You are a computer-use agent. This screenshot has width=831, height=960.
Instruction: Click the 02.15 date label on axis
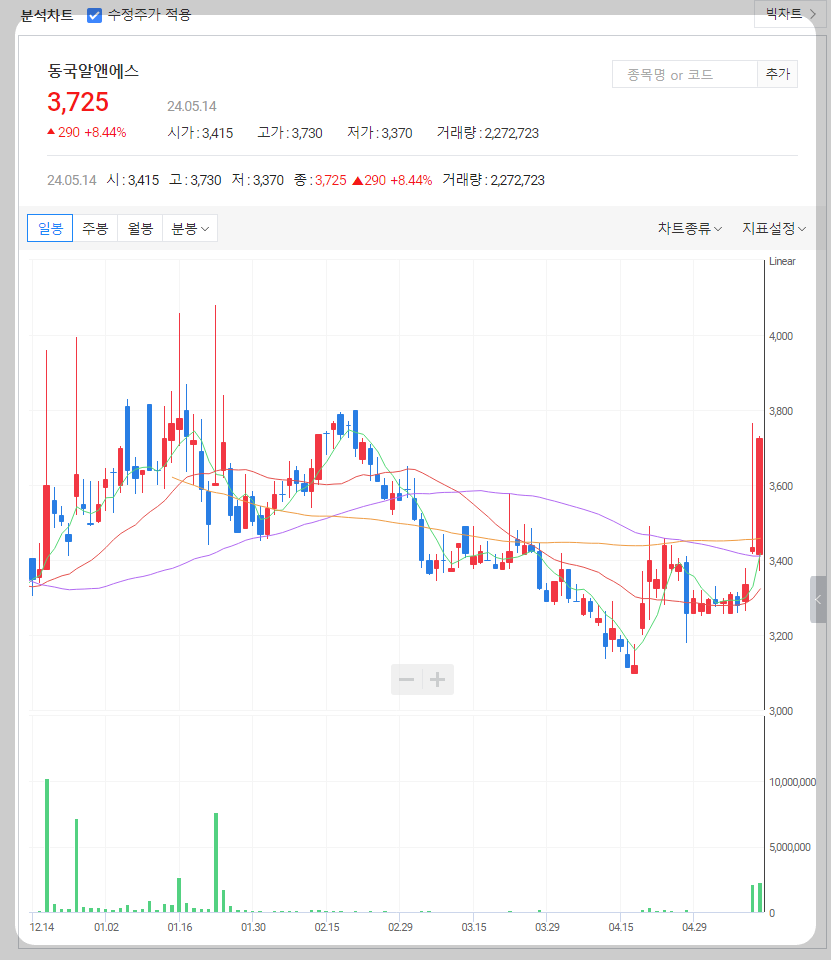(326, 927)
